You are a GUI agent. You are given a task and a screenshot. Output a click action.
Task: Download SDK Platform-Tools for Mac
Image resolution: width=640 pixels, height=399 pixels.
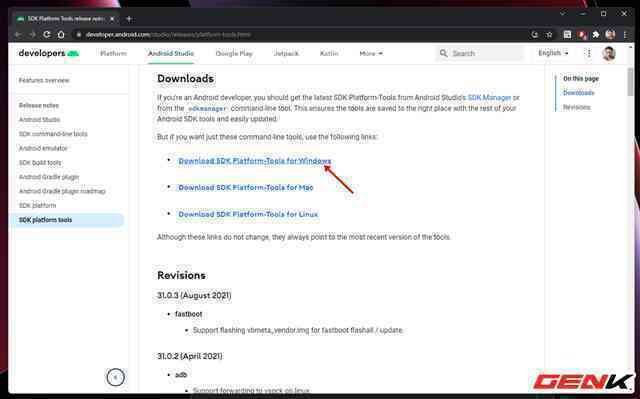click(246, 188)
